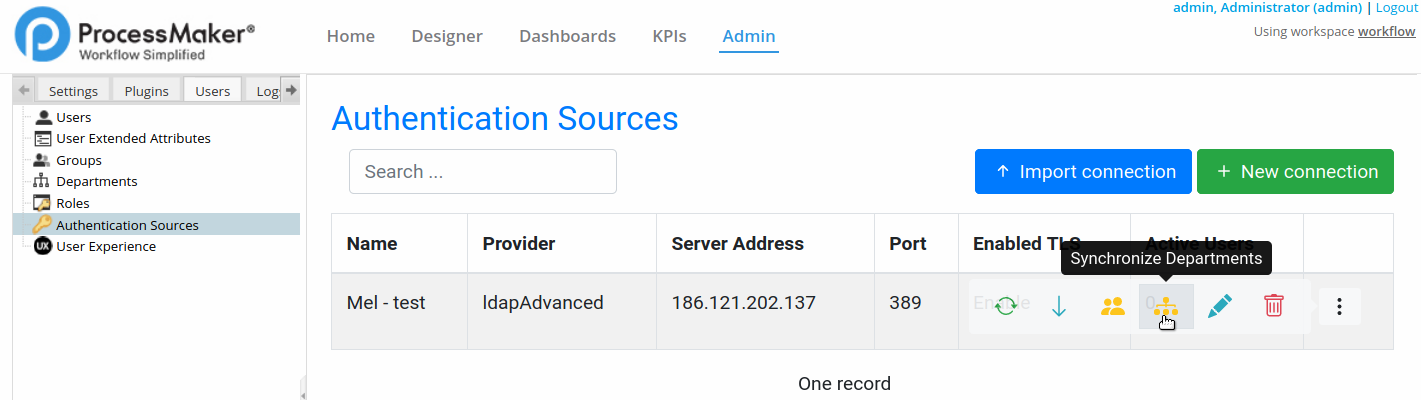Edit the Mel - test connection with pencil icon
Image resolution: width=1421 pixels, height=400 pixels.
coord(1219,306)
